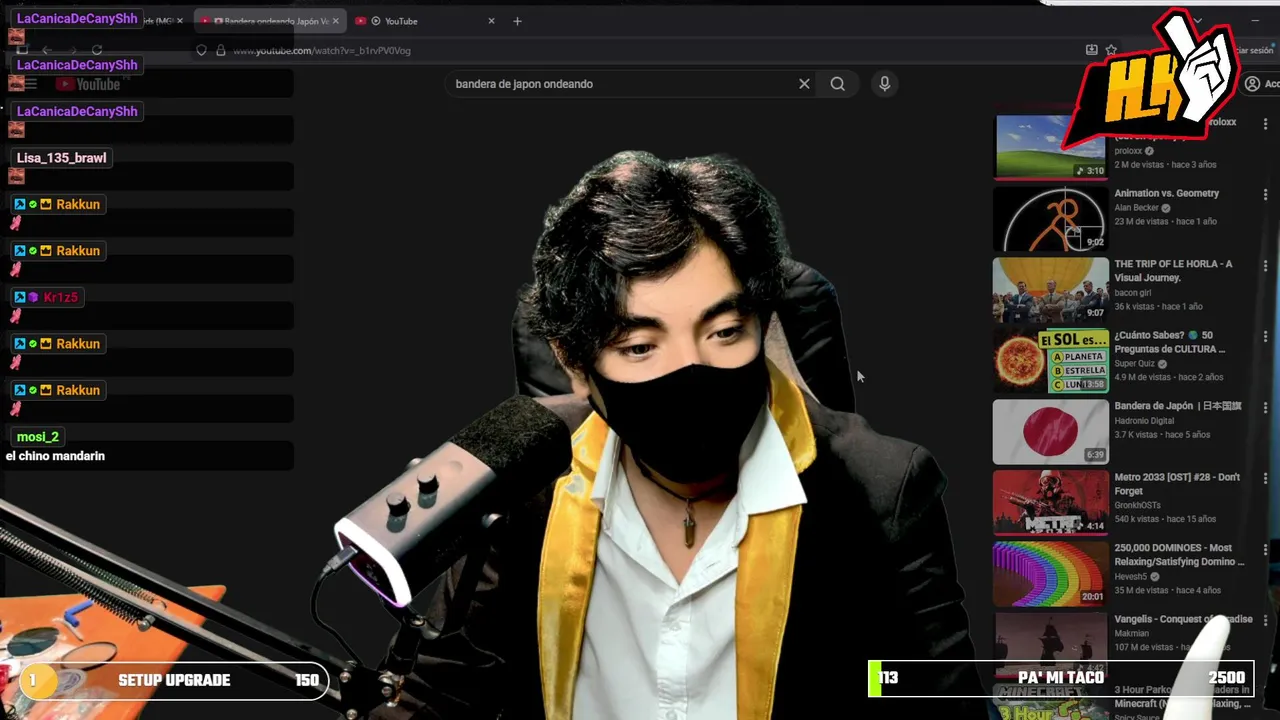Click the YouTube account sign-in button
This screenshot has height=720, width=1280.
(x=1260, y=84)
